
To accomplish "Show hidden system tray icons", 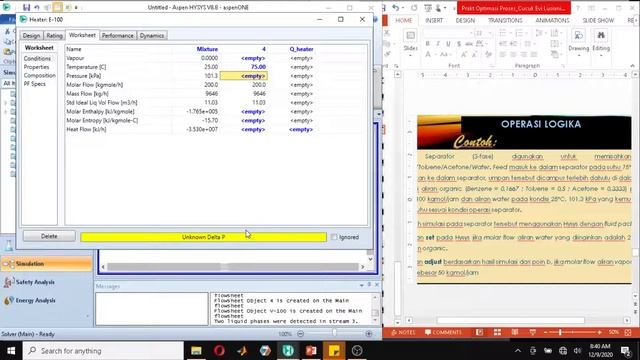I will 518,351.
